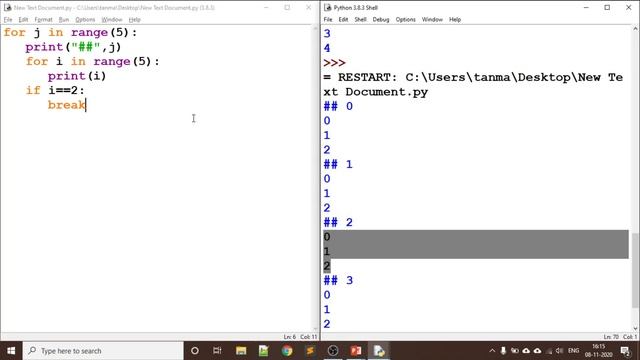Open Help menu in Python Shell
The width and height of the screenshot is (640, 360).
[x=455, y=20]
